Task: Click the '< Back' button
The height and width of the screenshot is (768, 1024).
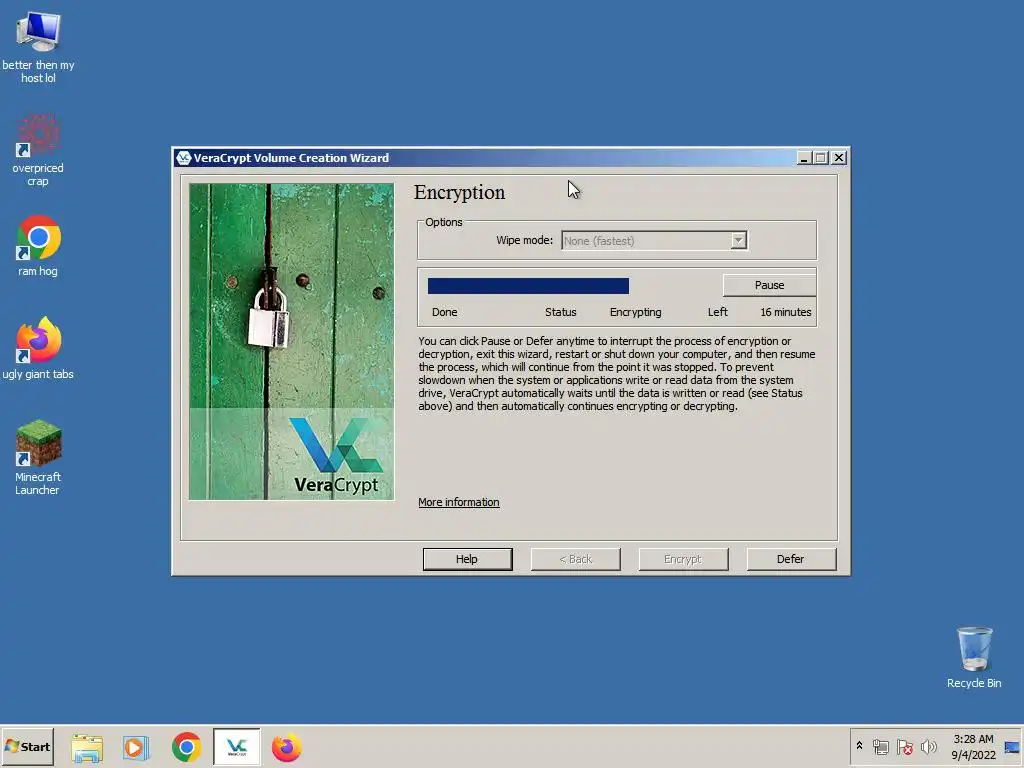Action: (575, 559)
